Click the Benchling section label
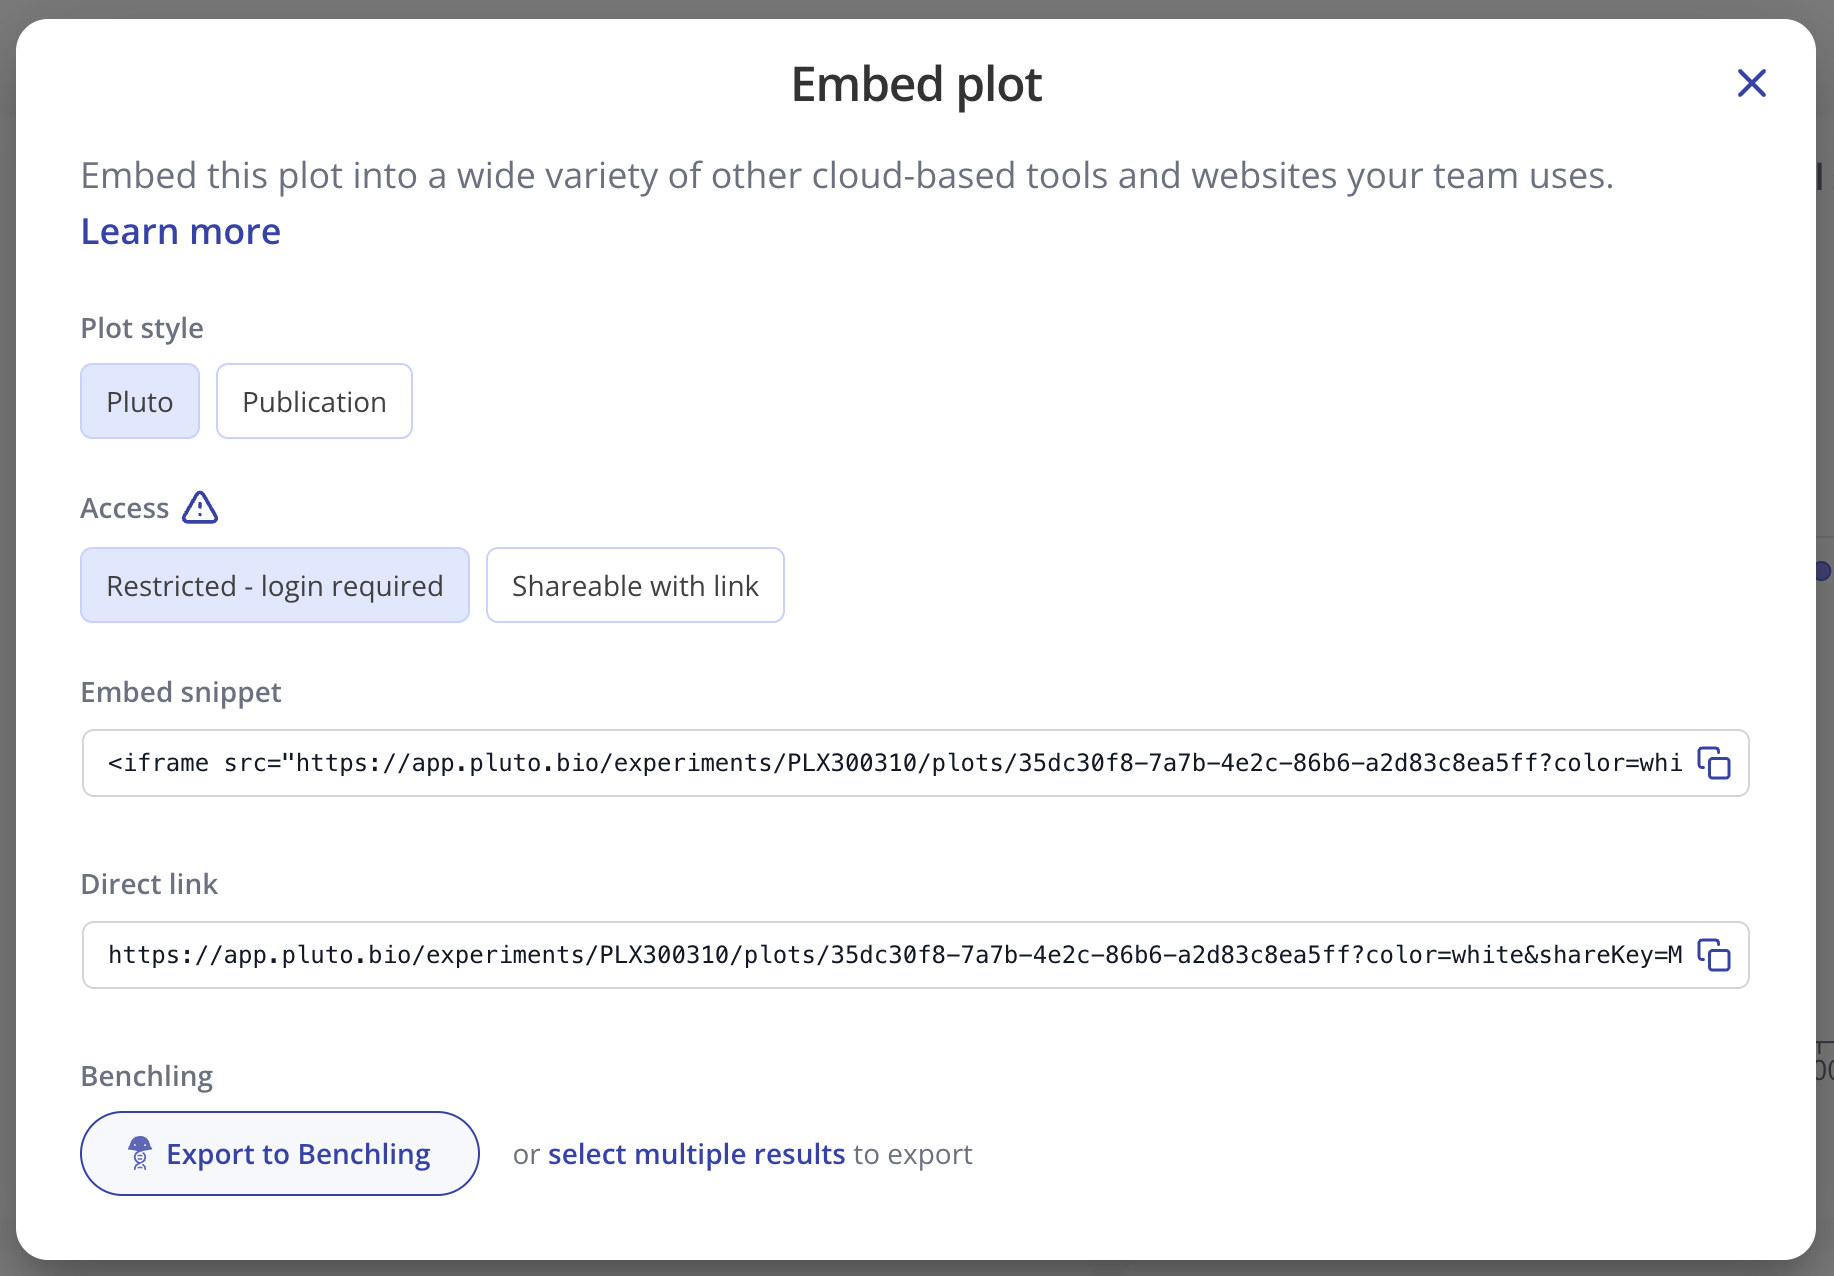 coord(147,1076)
